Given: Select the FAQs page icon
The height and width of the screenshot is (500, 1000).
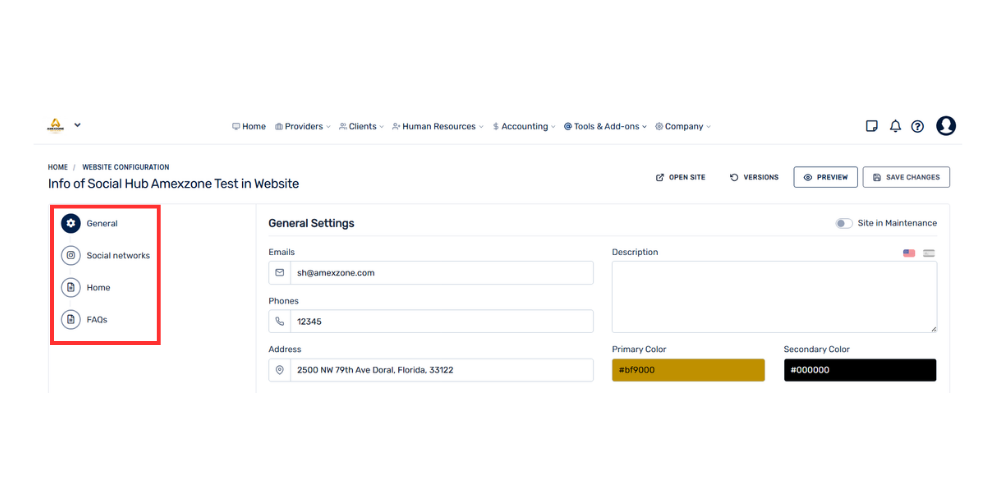Looking at the screenshot, I should pos(71,320).
